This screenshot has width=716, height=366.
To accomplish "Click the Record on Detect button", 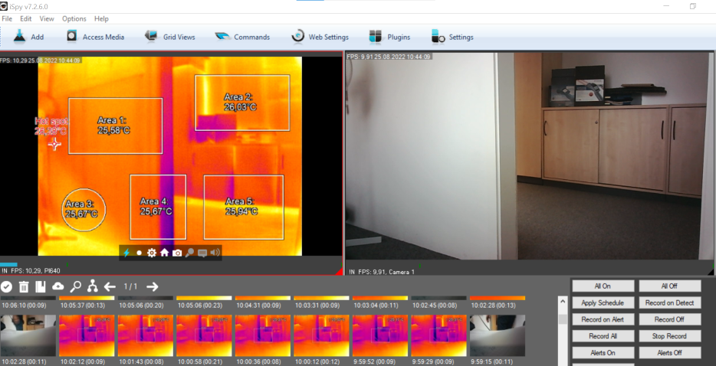I will pyautogui.click(x=670, y=303).
